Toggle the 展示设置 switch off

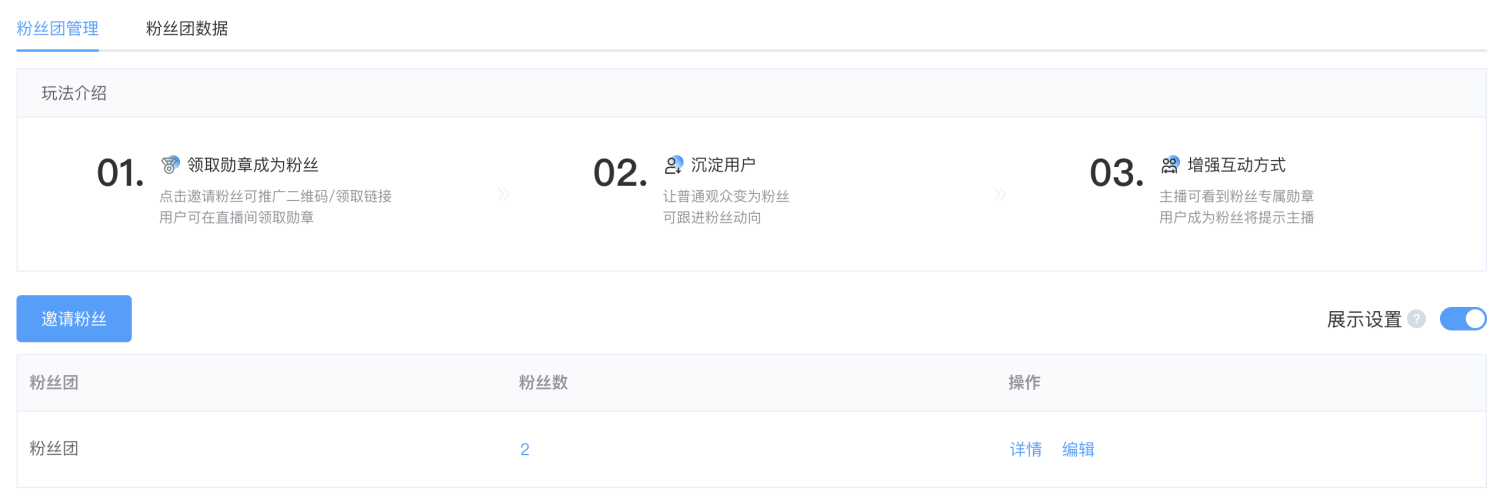(1463, 319)
